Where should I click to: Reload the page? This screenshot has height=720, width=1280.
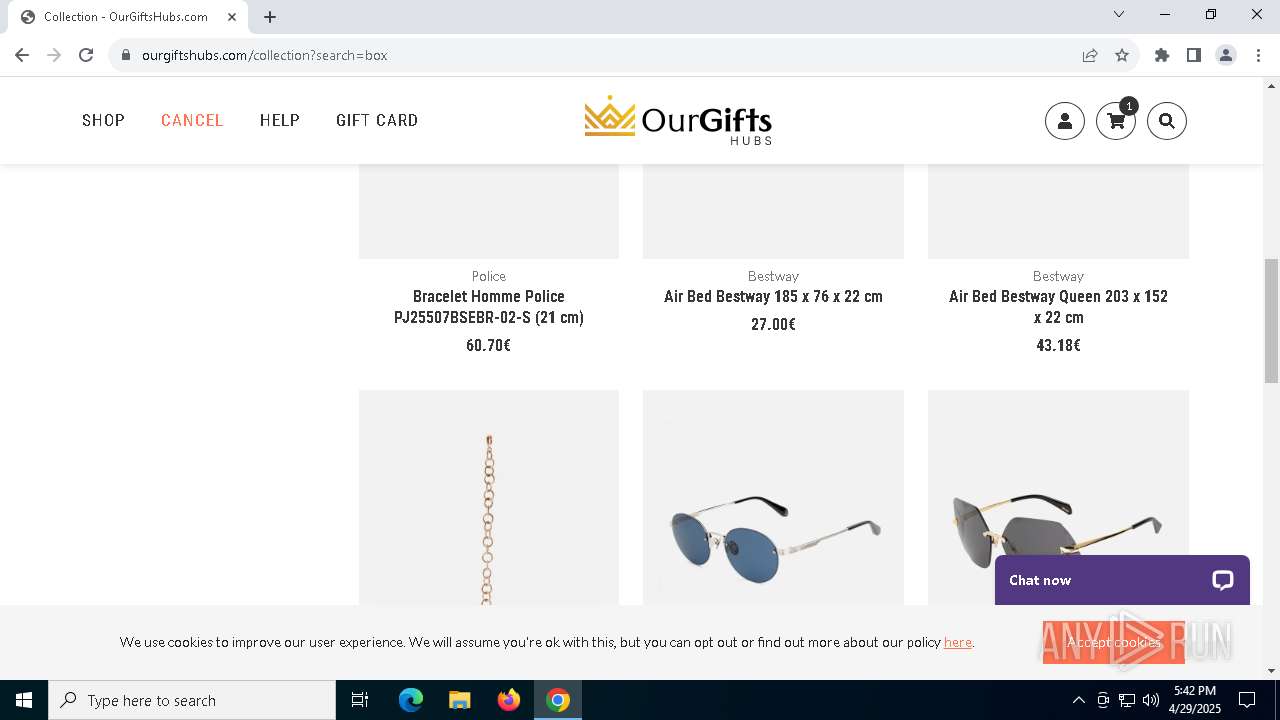86,55
